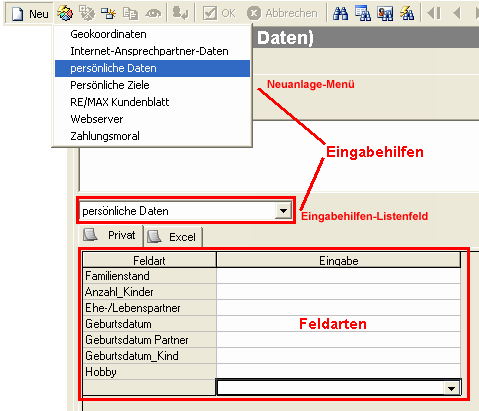Viewport: 479px width, 411px height.
Task: Open dropdown arrow in bottom Eingabe cell
Action: 452,388
